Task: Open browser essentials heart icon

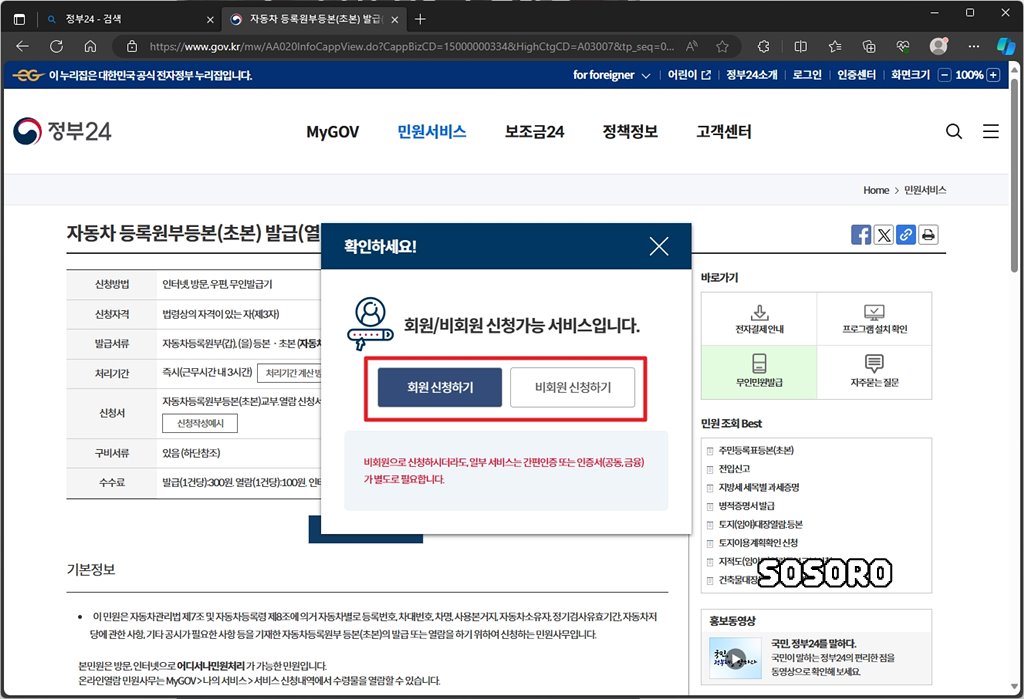Action: tap(903, 46)
